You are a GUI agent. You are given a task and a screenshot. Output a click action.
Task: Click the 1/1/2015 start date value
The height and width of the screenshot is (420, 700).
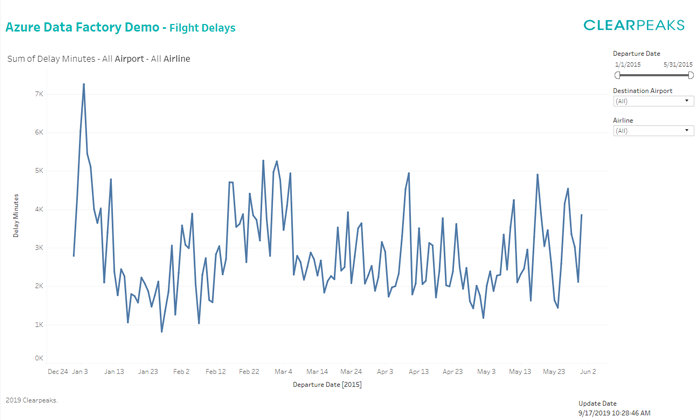pos(628,65)
